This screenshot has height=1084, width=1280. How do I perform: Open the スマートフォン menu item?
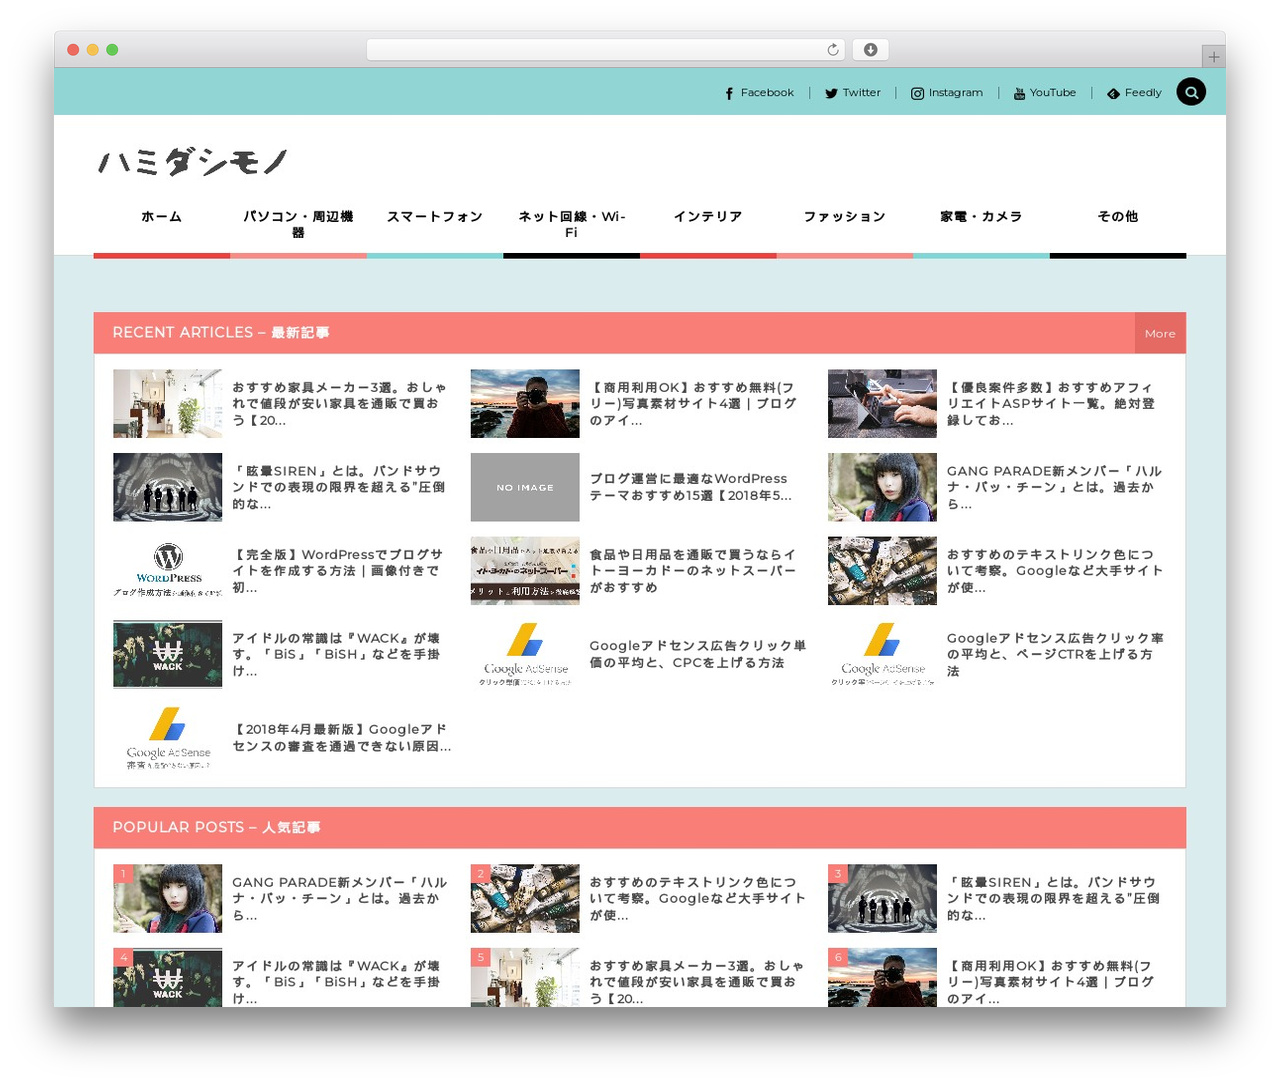[x=435, y=216]
